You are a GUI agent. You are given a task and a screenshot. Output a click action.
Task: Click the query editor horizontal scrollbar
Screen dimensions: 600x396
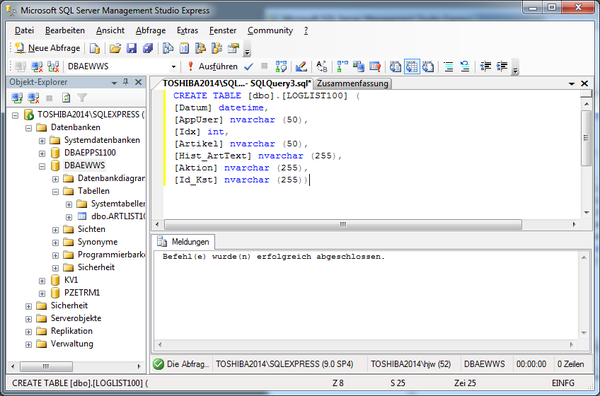pyautogui.click(x=343, y=224)
